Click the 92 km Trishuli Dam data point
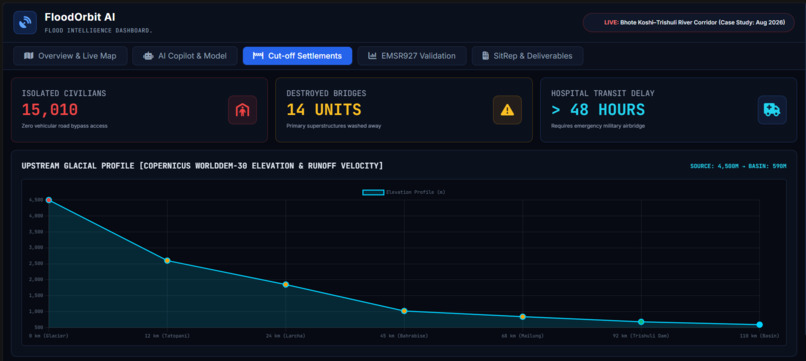 pyautogui.click(x=641, y=322)
